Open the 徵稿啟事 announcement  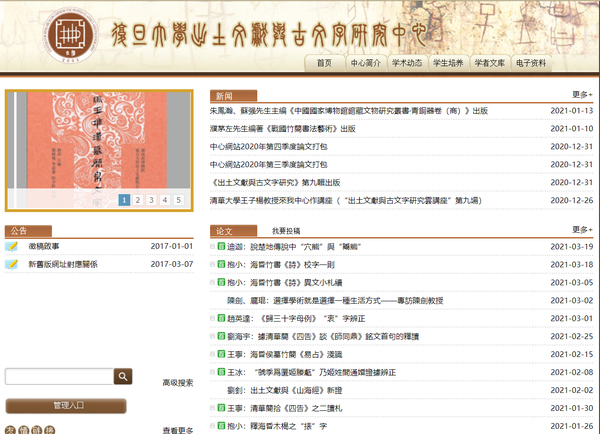point(44,246)
